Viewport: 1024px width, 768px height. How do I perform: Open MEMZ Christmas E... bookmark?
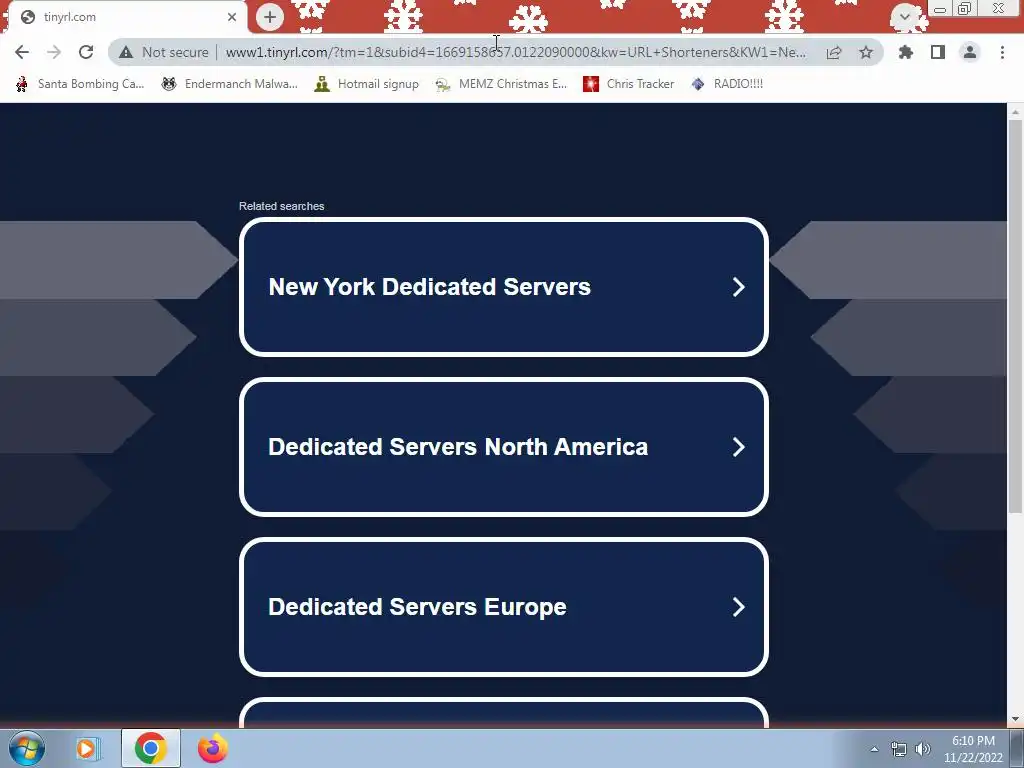pos(501,84)
